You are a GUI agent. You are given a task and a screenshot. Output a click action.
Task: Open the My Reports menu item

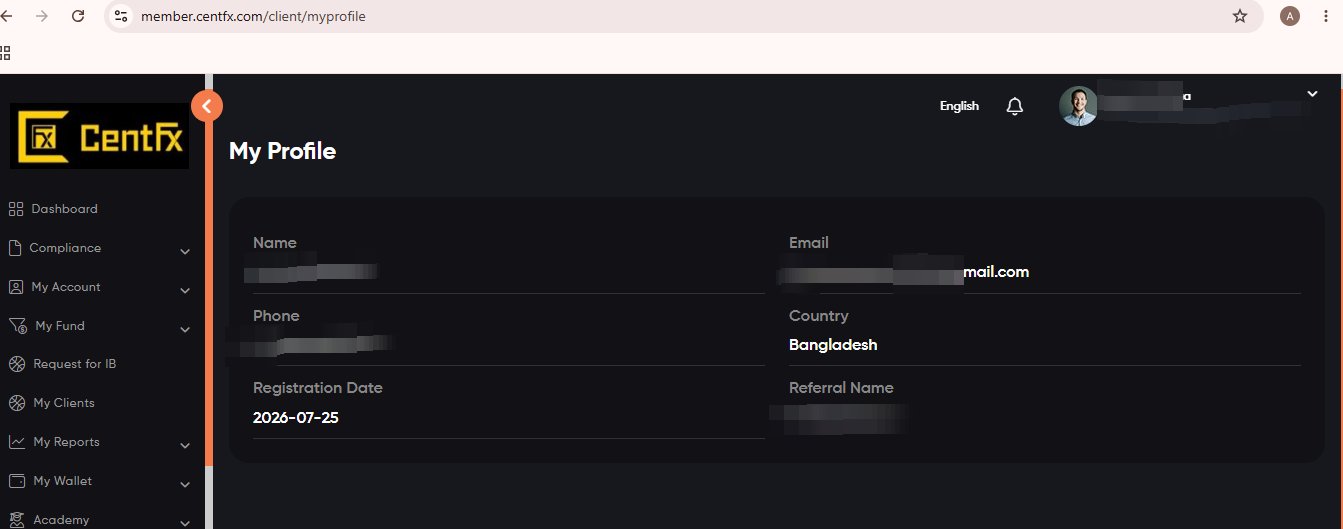pyautogui.click(x=66, y=442)
